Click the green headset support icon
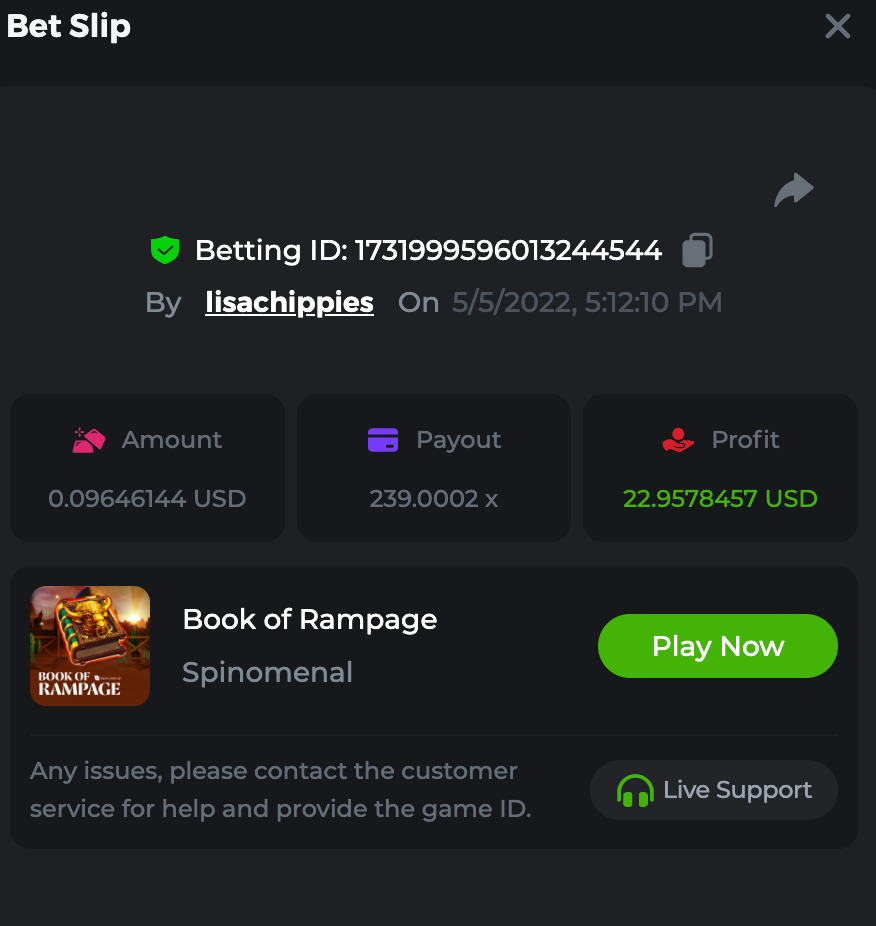The height and width of the screenshot is (926, 876). (x=635, y=791)
